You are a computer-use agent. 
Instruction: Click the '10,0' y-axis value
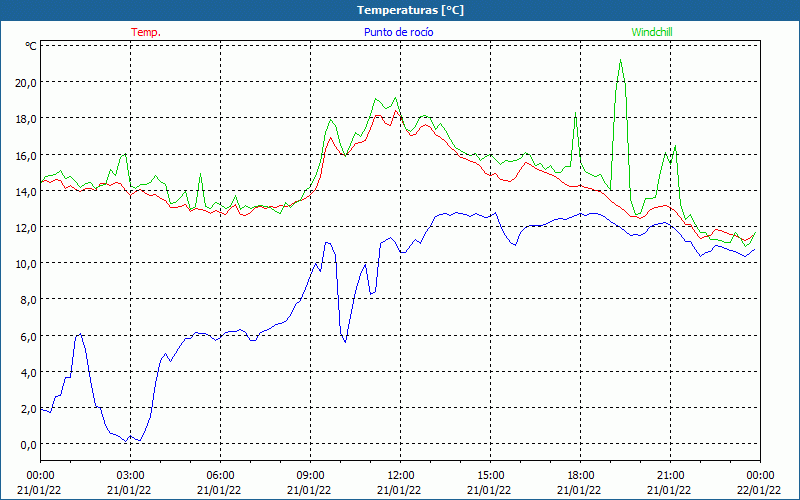coord(26,264)
